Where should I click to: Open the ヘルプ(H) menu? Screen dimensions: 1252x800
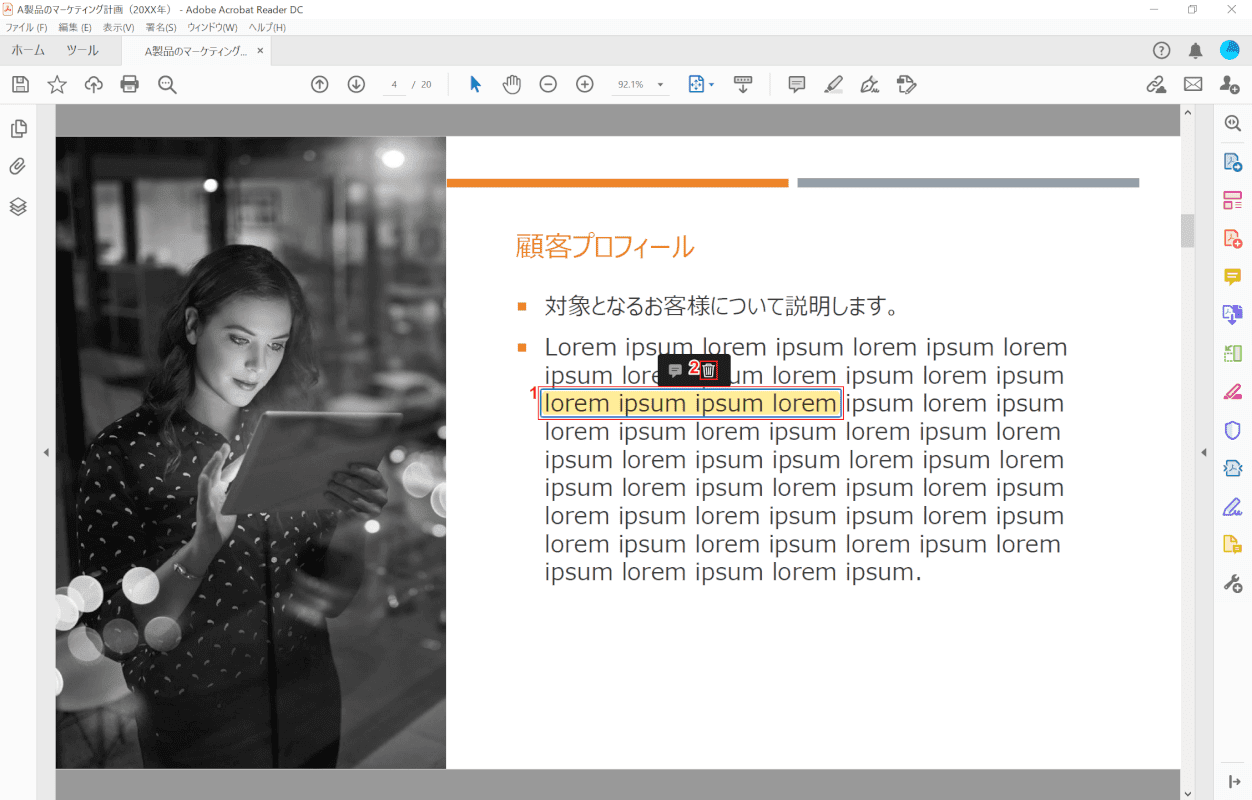pyautogui.click(x=266, y=27)
